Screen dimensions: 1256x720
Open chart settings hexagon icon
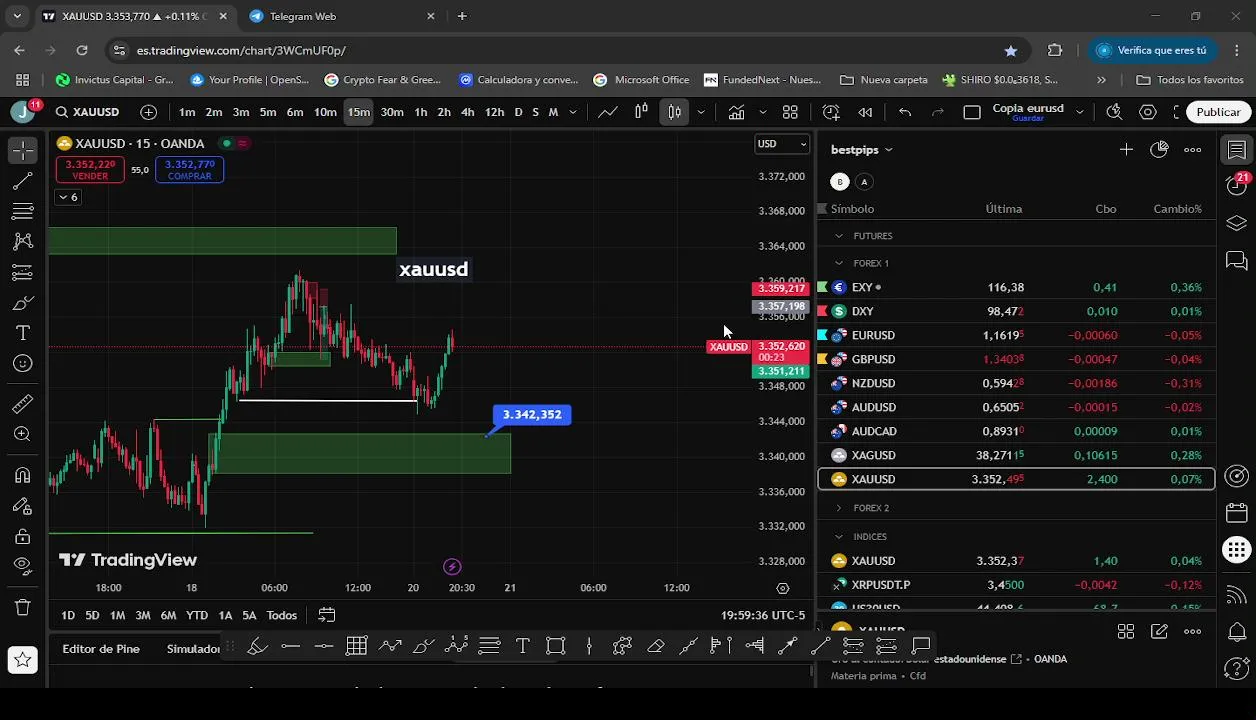pos(1148,112)
